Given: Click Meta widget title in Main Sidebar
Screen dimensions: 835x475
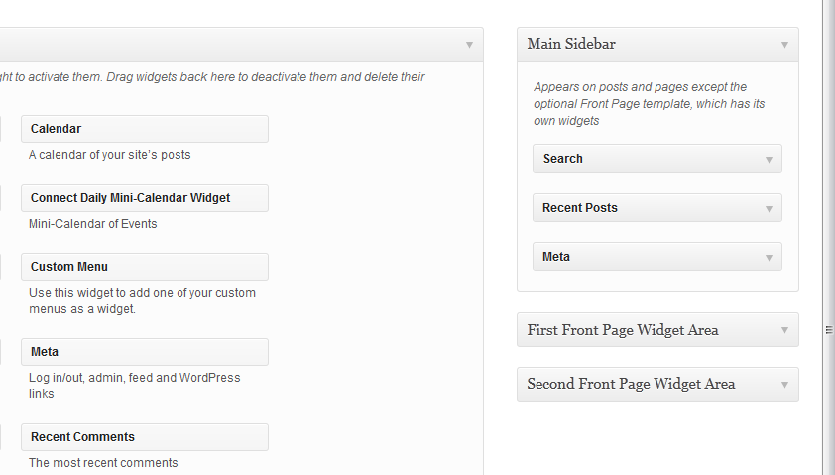Looking at the screenshot, I should 556,257.
